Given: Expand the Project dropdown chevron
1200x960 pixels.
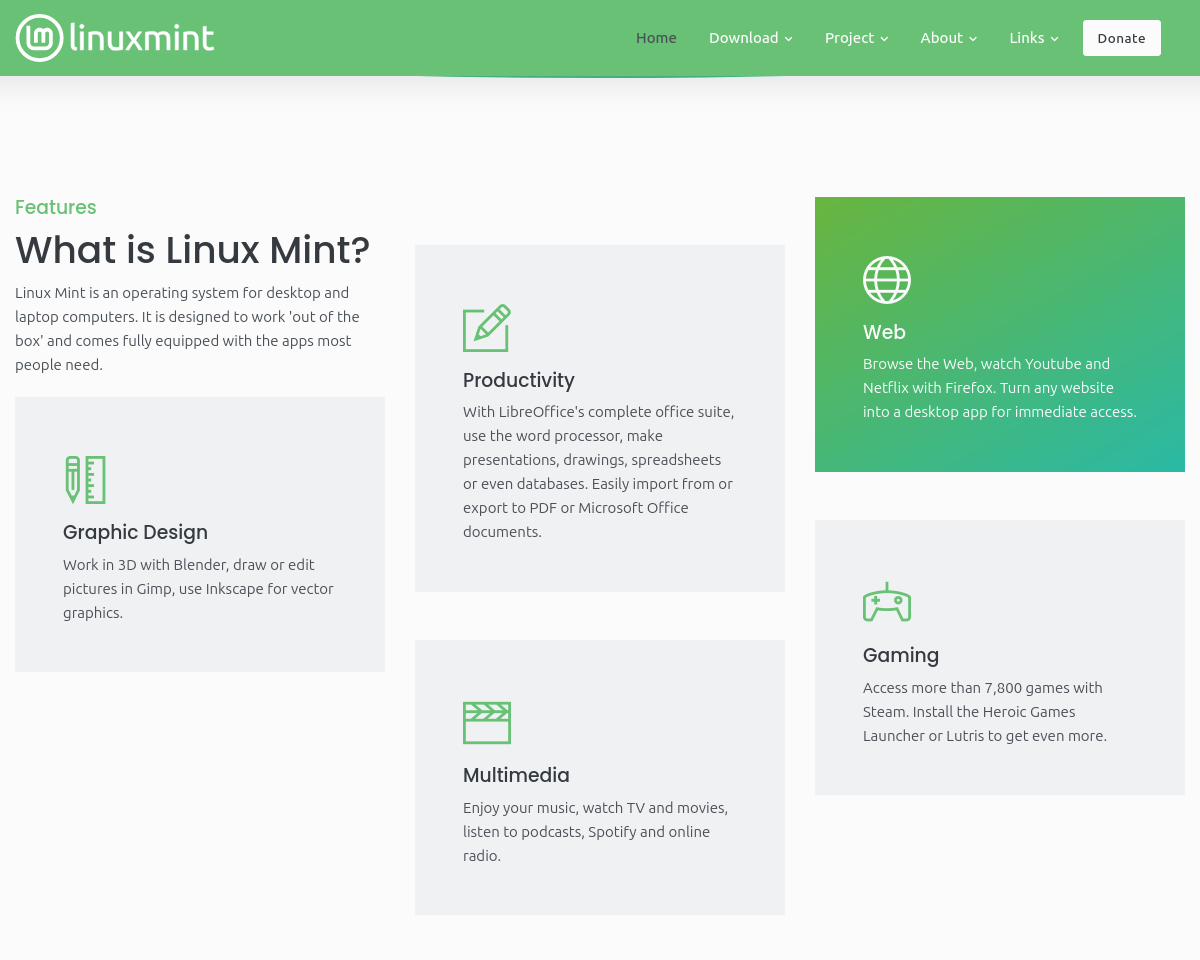Looking at the screenshot, I should 884,39.
